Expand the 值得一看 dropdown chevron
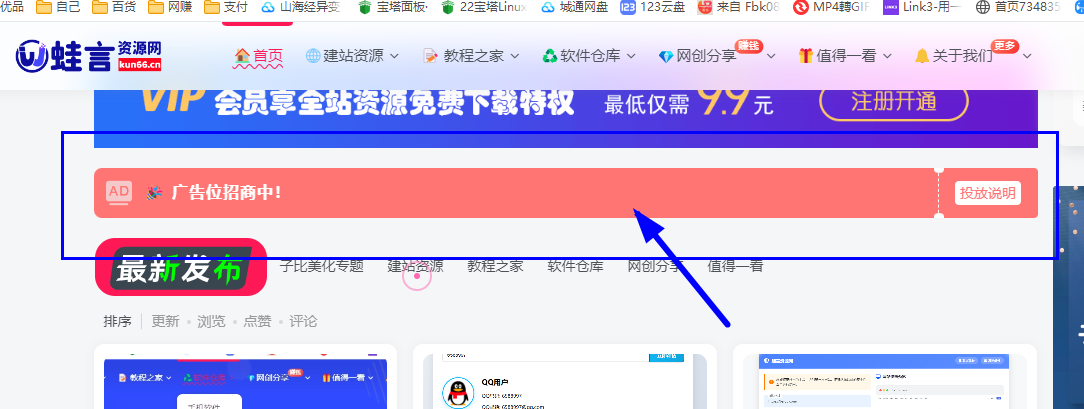The width and height of the screenshot is (1084, 409). tap(887, 56)
